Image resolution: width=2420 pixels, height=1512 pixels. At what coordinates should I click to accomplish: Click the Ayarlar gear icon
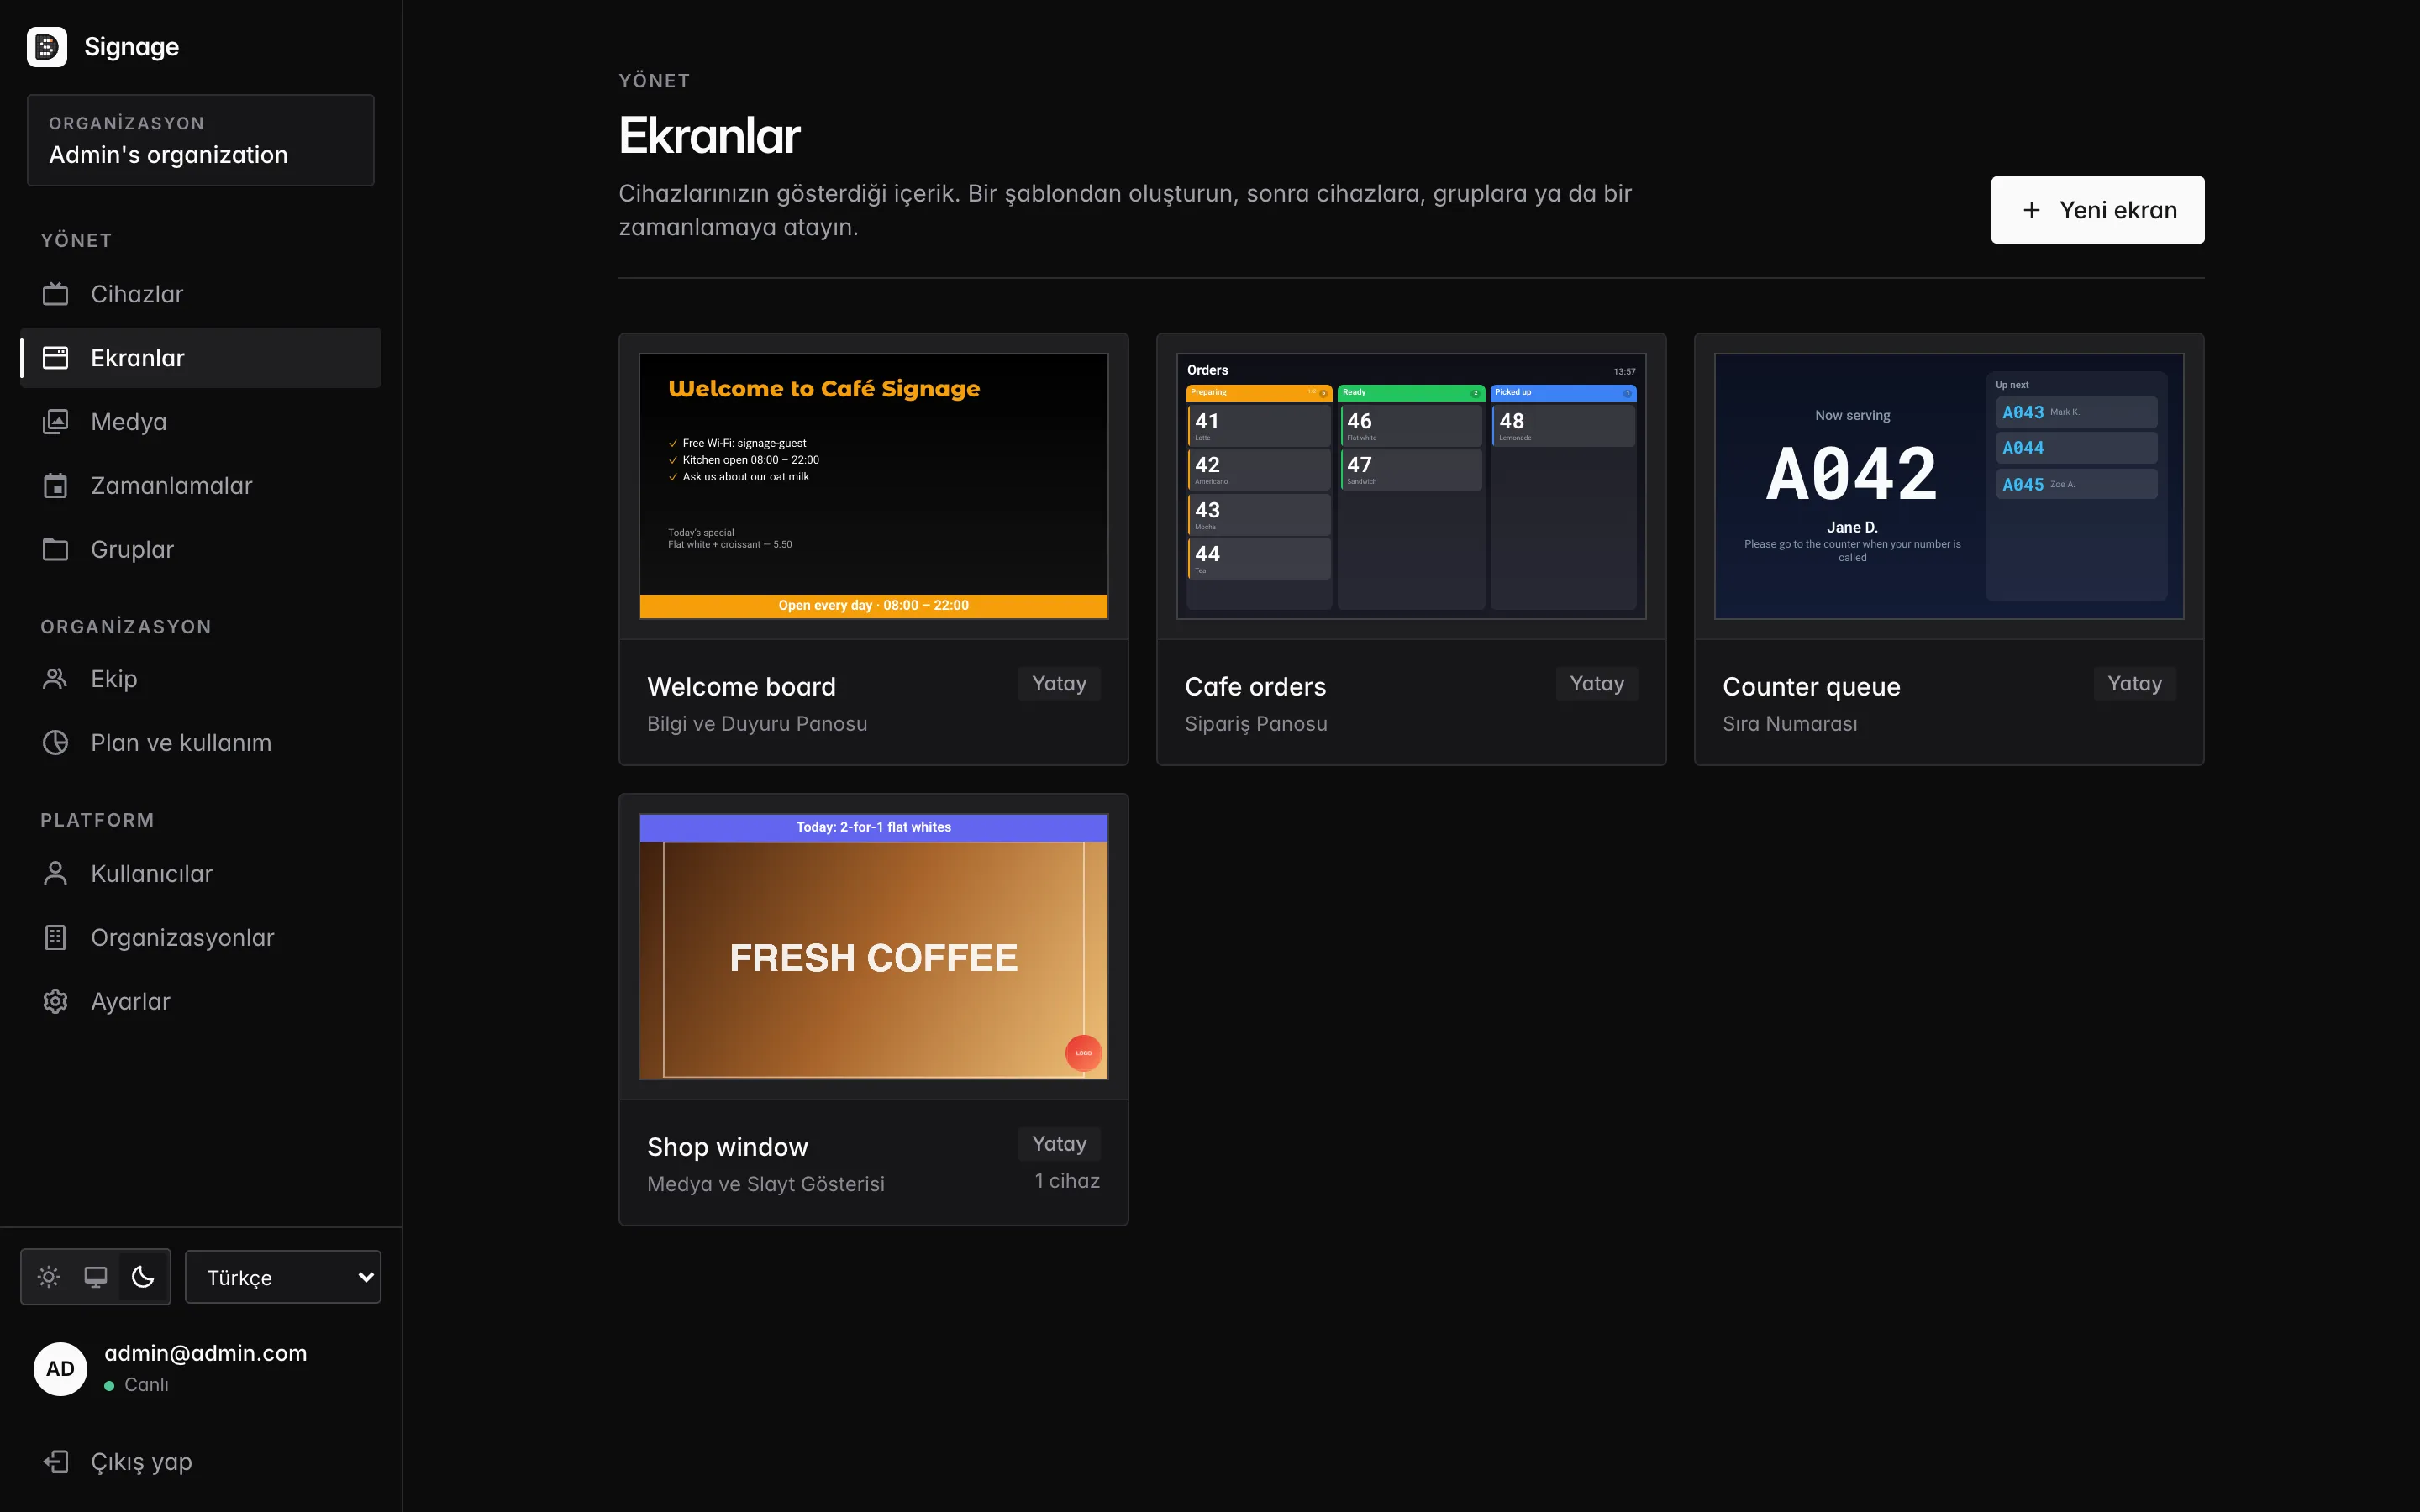(56, 1002)
